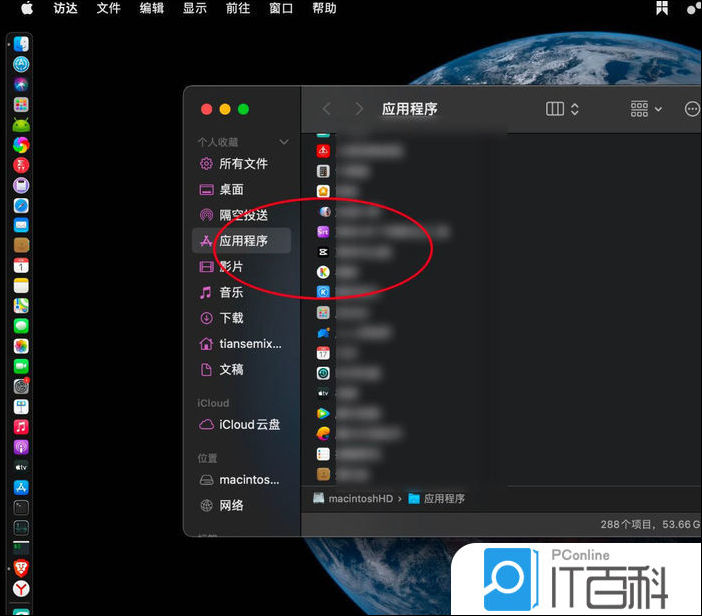This screenshot has width=702, height=616.
Task: Open the 显示 menu
Action: (195, 9)
